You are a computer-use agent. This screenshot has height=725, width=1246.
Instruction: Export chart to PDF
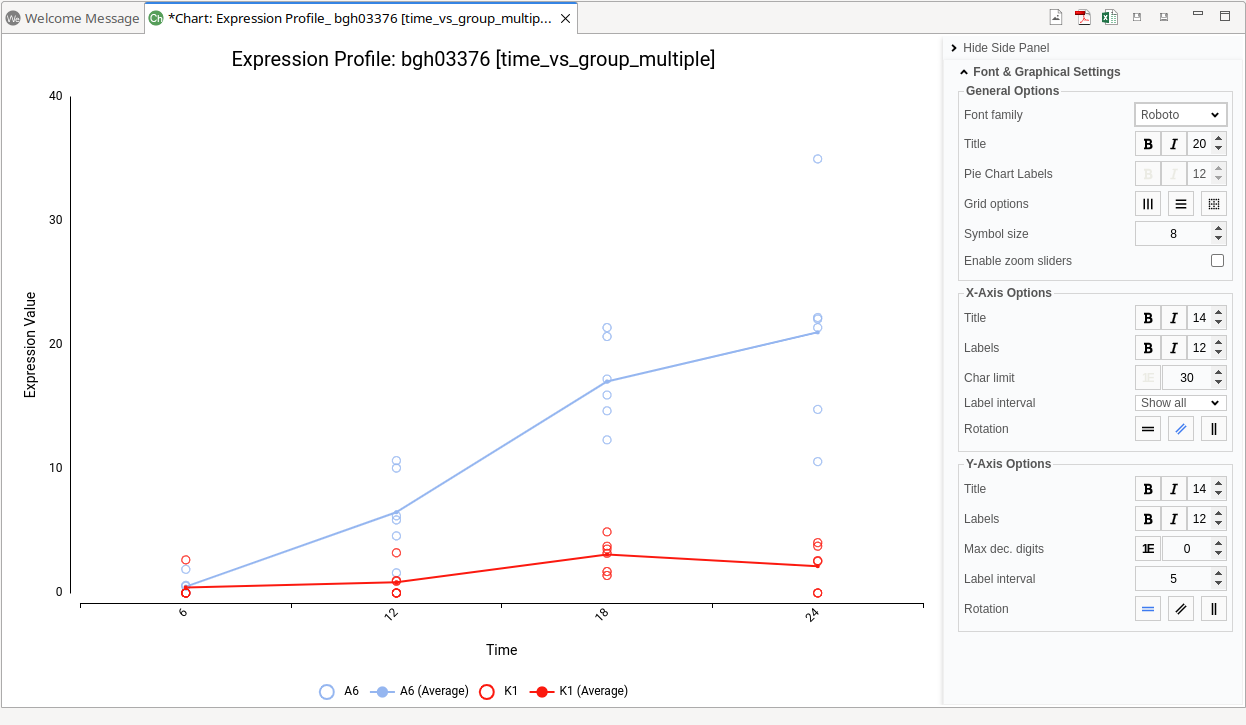tap(1082, 17)
